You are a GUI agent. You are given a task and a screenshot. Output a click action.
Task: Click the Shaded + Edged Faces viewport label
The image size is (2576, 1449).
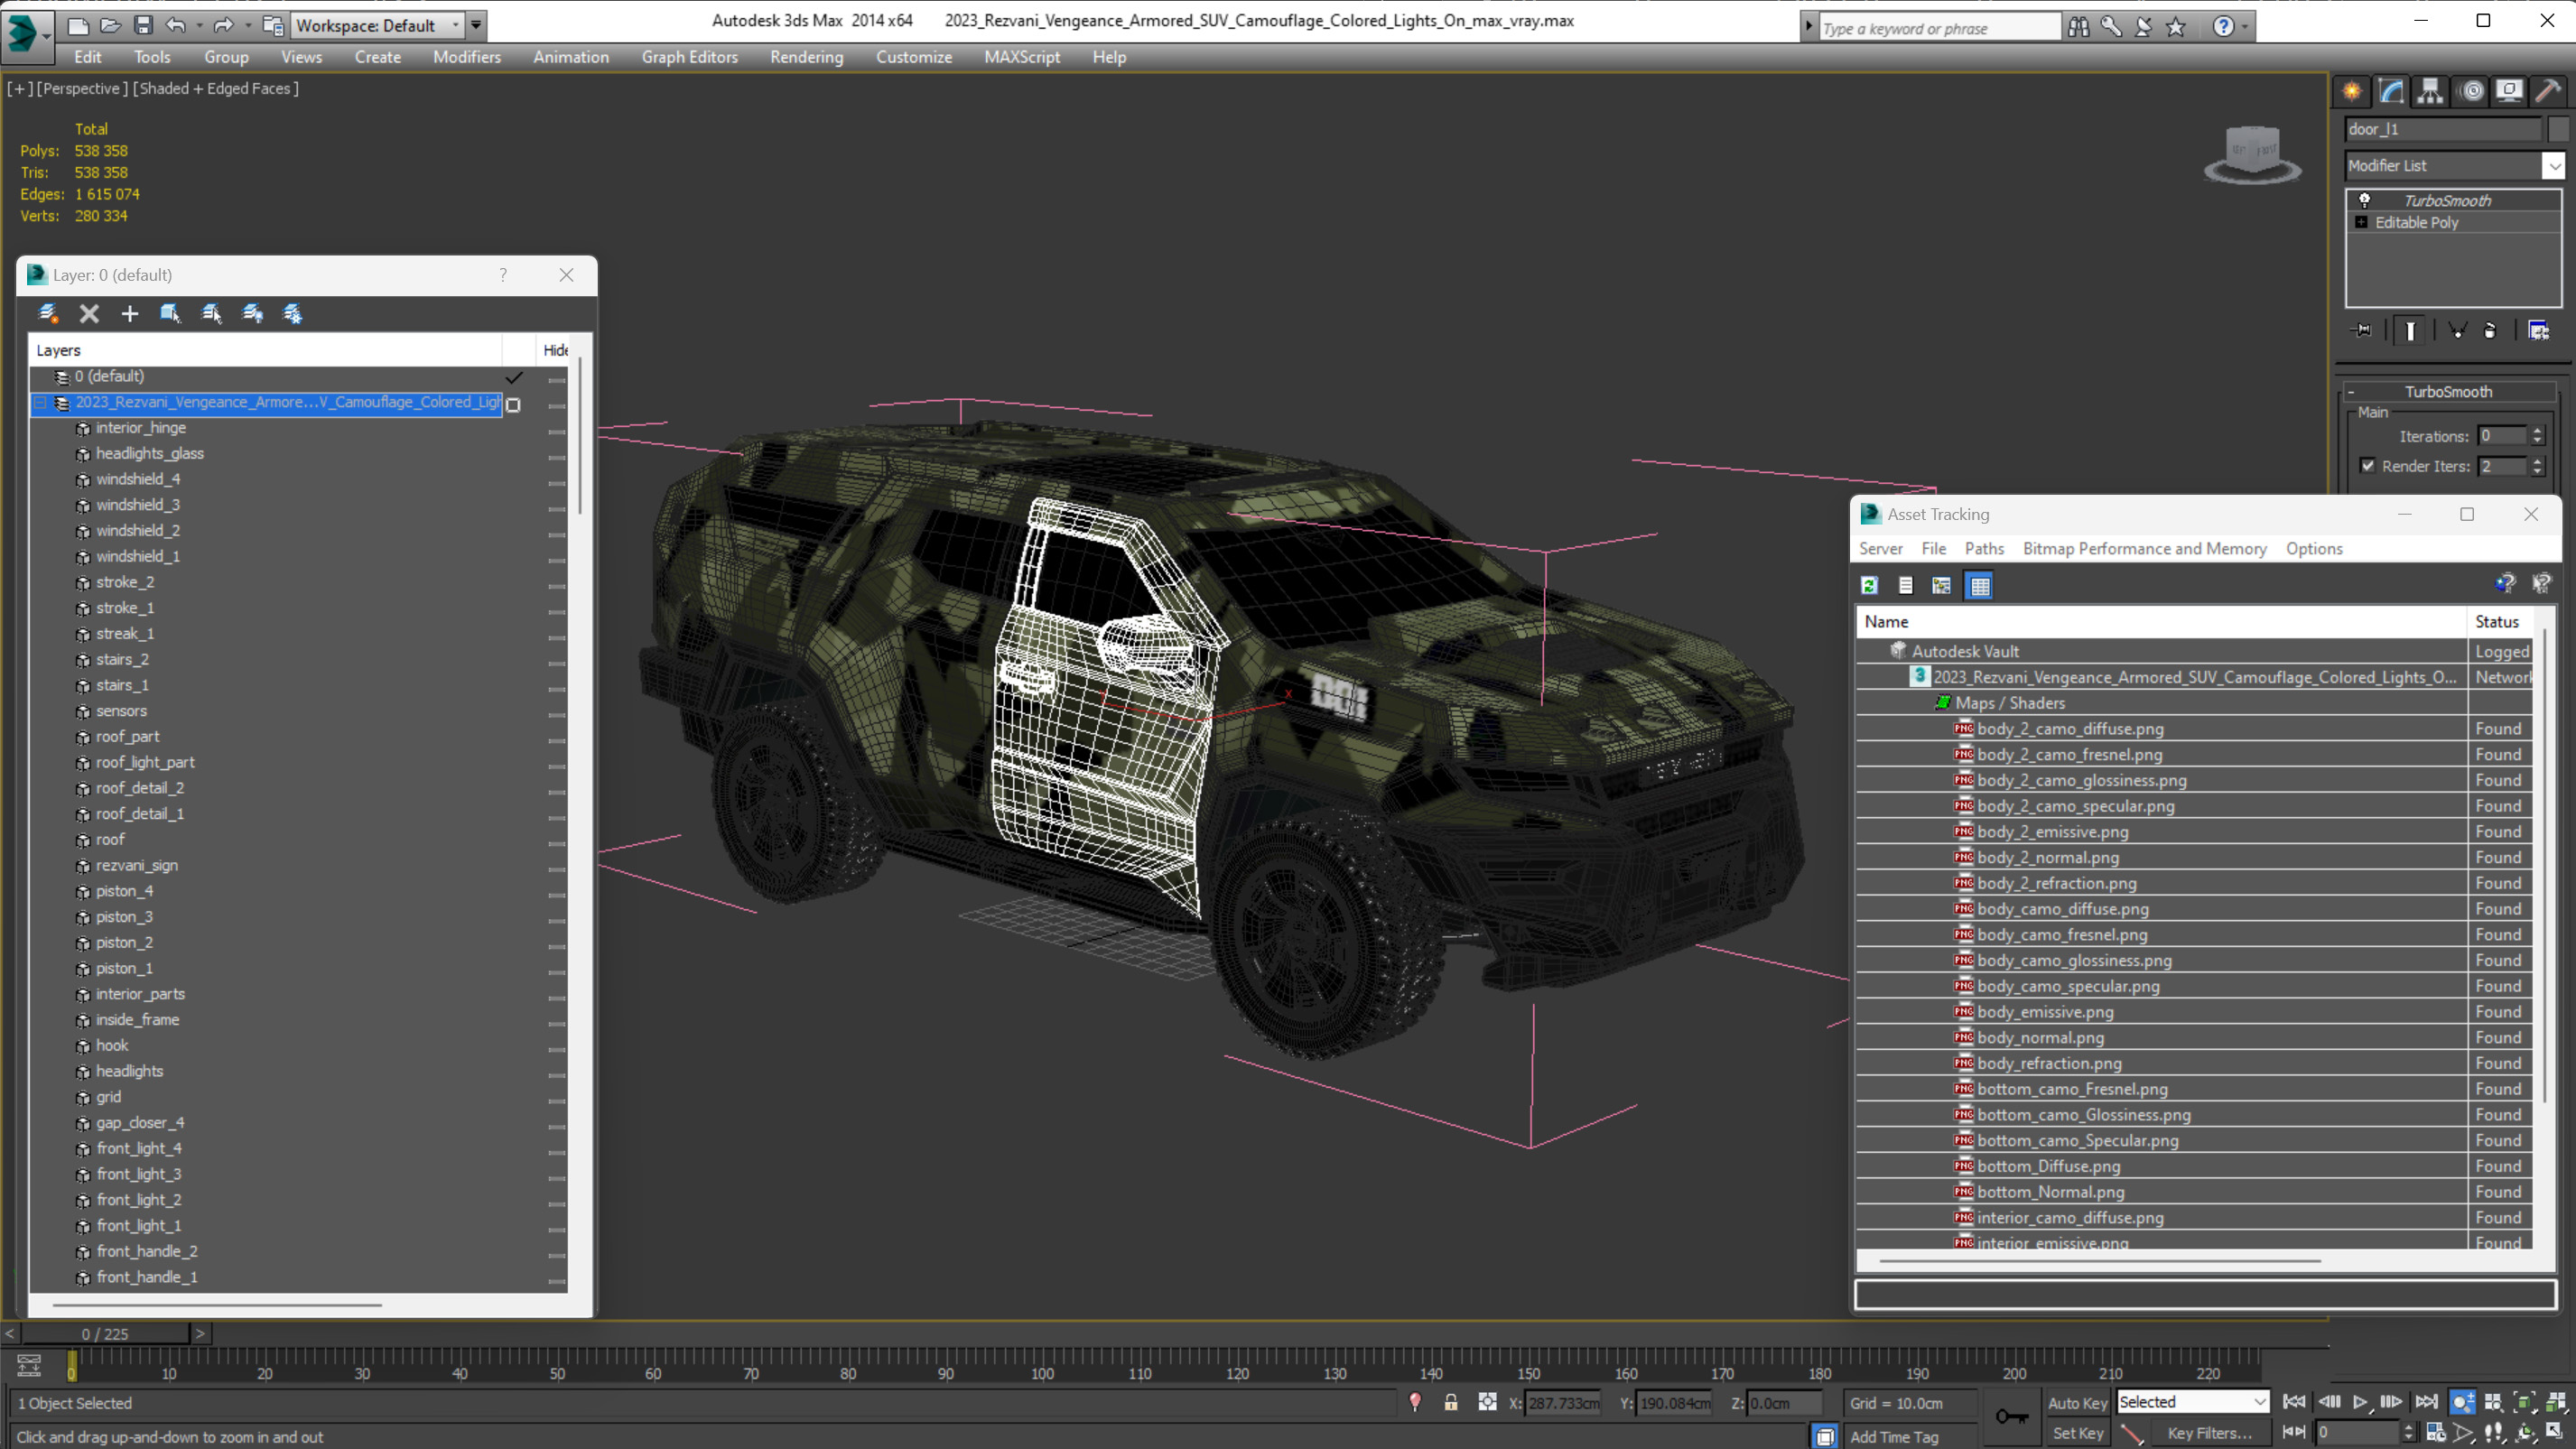click(x=216, y=89)
